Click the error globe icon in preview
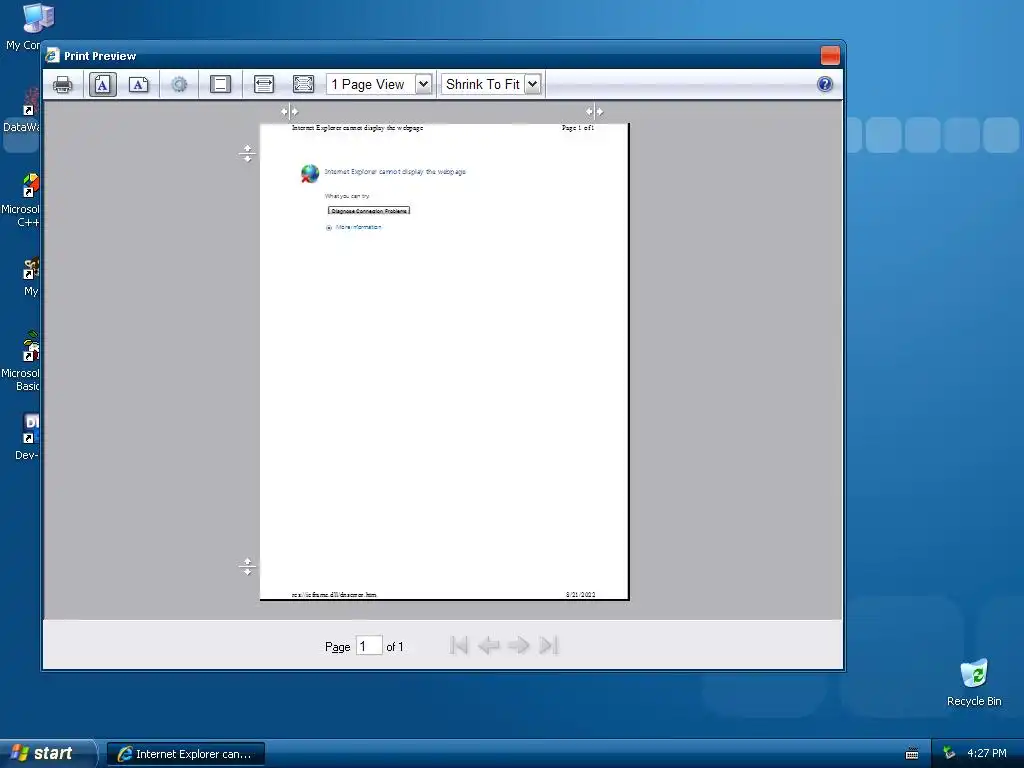Viewport: 1024px width, 768px height. pos(310,173)
